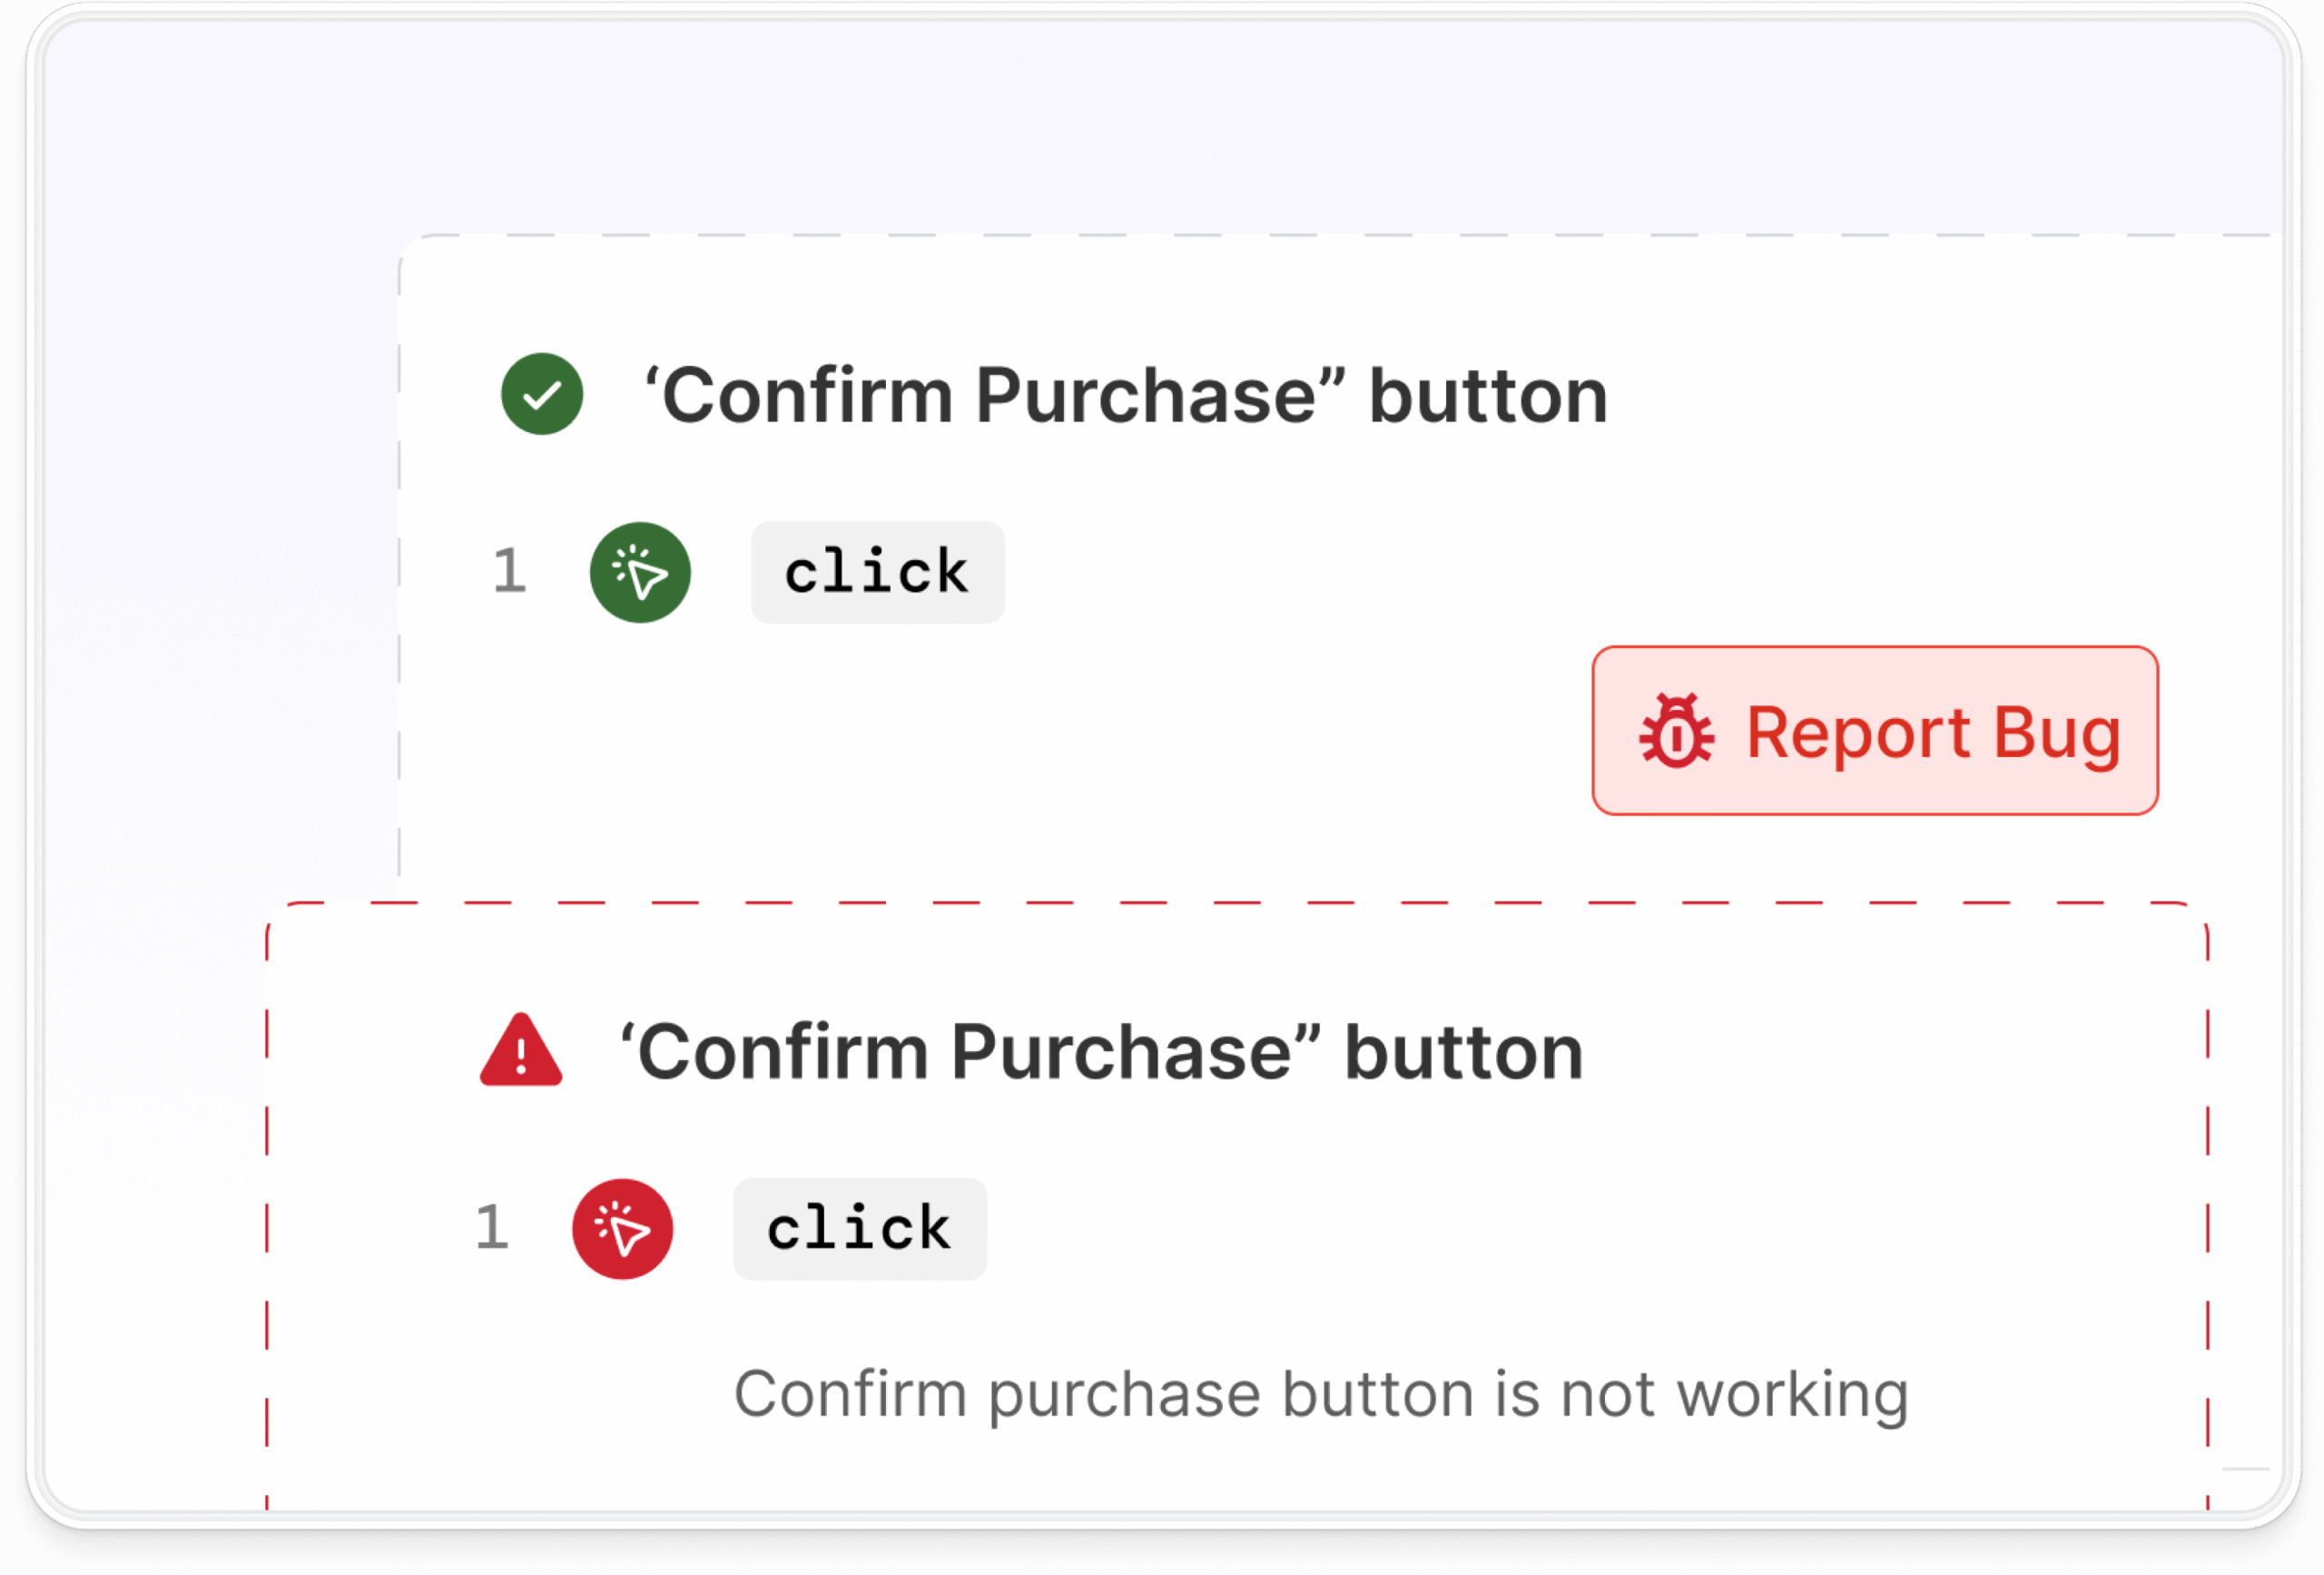The width and height of the screenshot is (2324, 1575).
Task: Select the failing 'Confirm Purchase' button title
Action: click(x=1102, y=1051)
